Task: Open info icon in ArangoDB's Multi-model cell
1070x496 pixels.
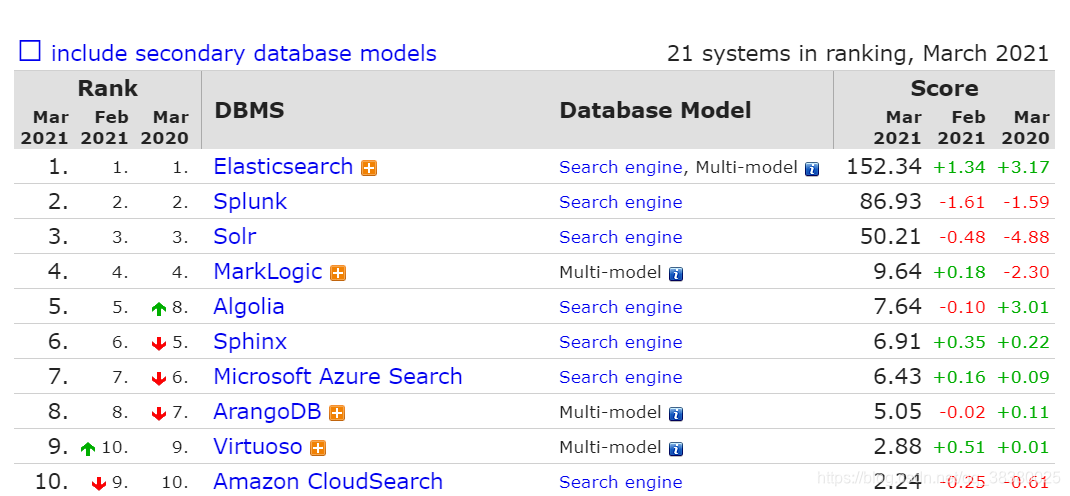Action: click(676, 413)
